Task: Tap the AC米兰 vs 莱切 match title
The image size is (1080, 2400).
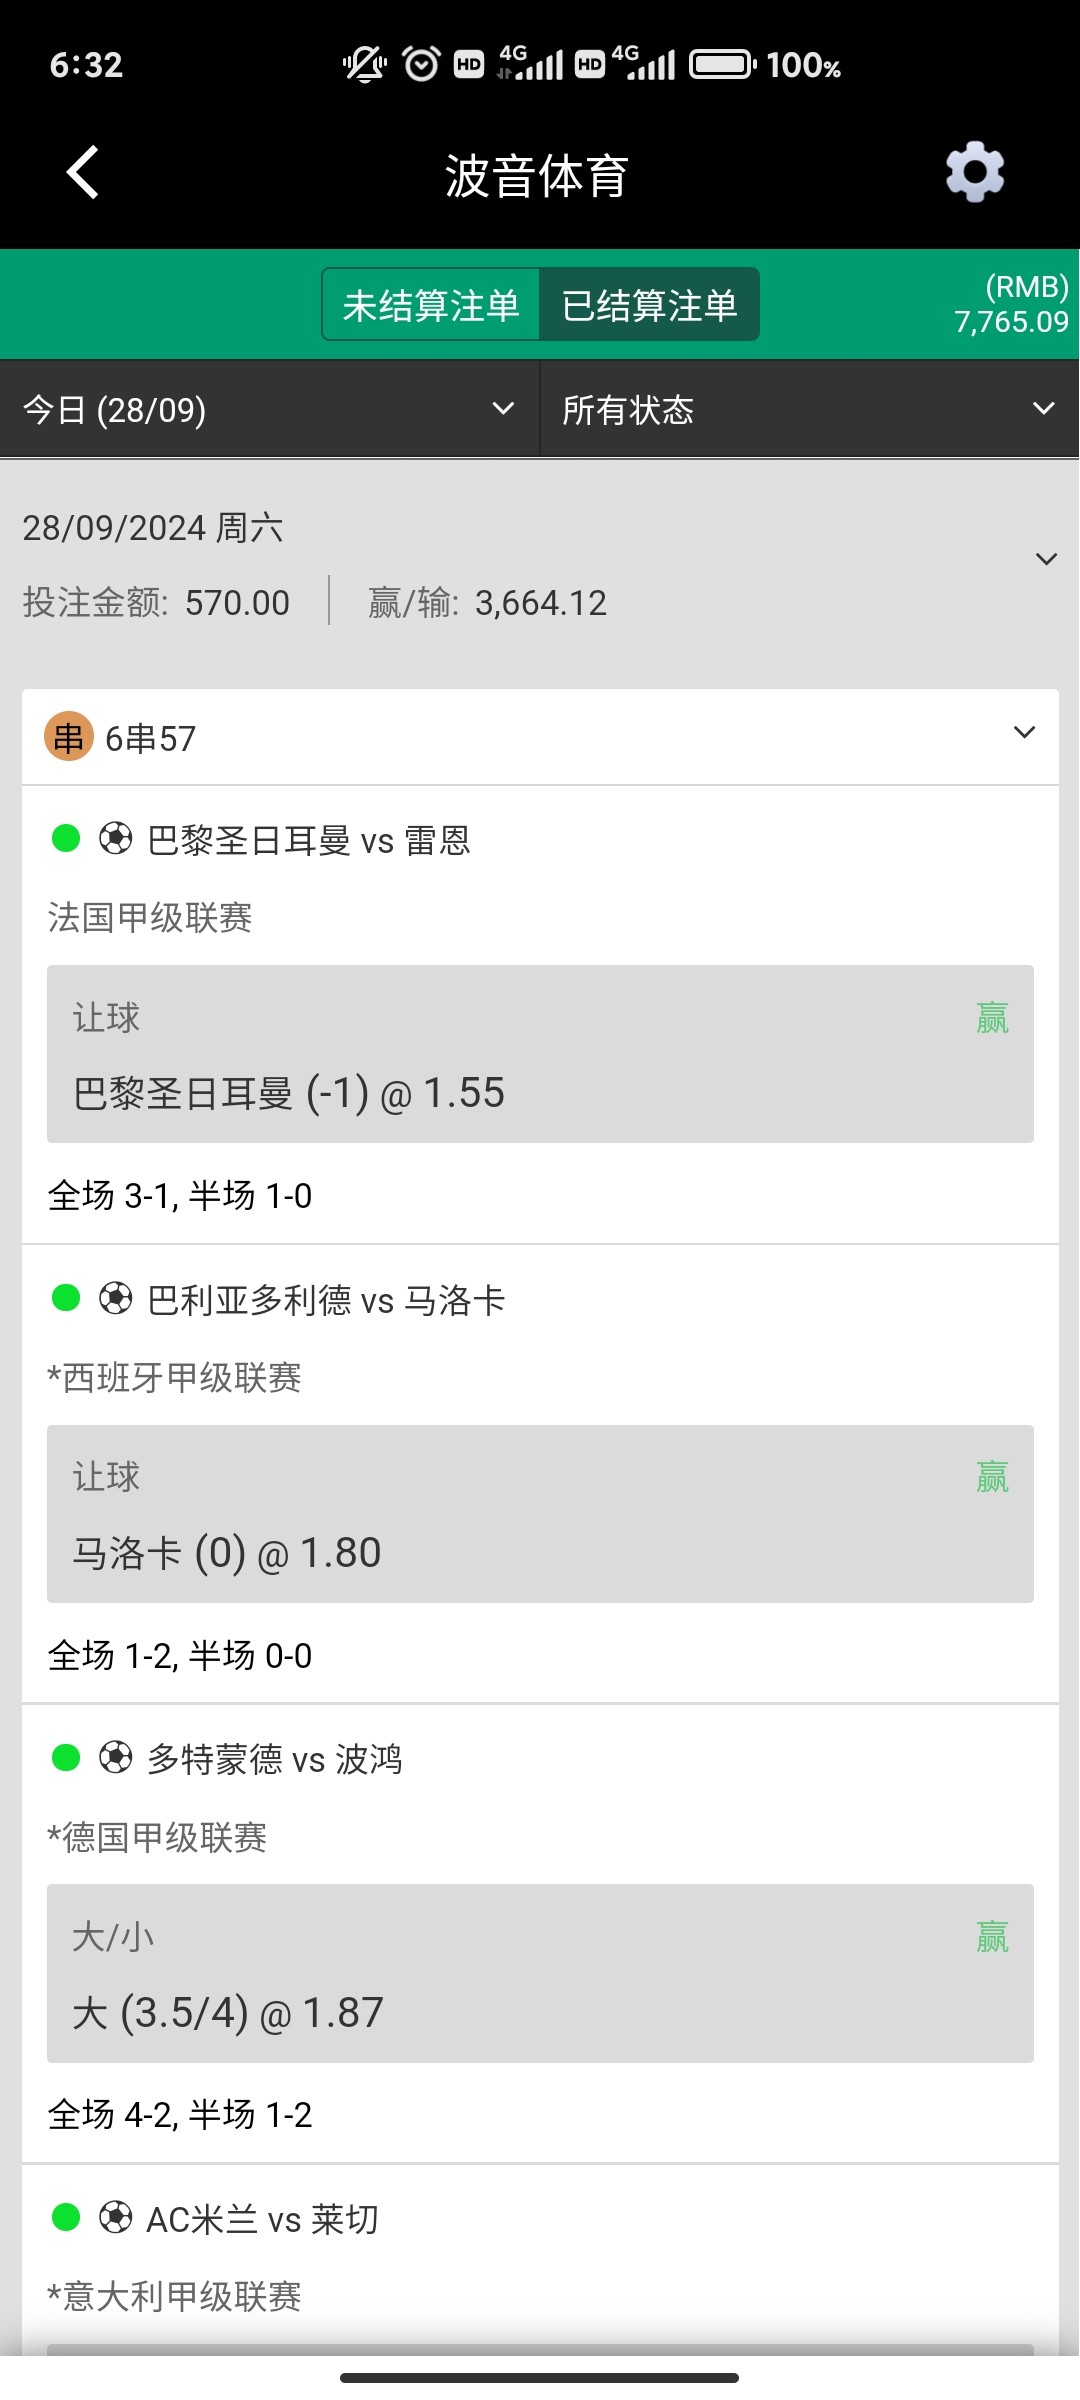Action: click(263, 2219)
